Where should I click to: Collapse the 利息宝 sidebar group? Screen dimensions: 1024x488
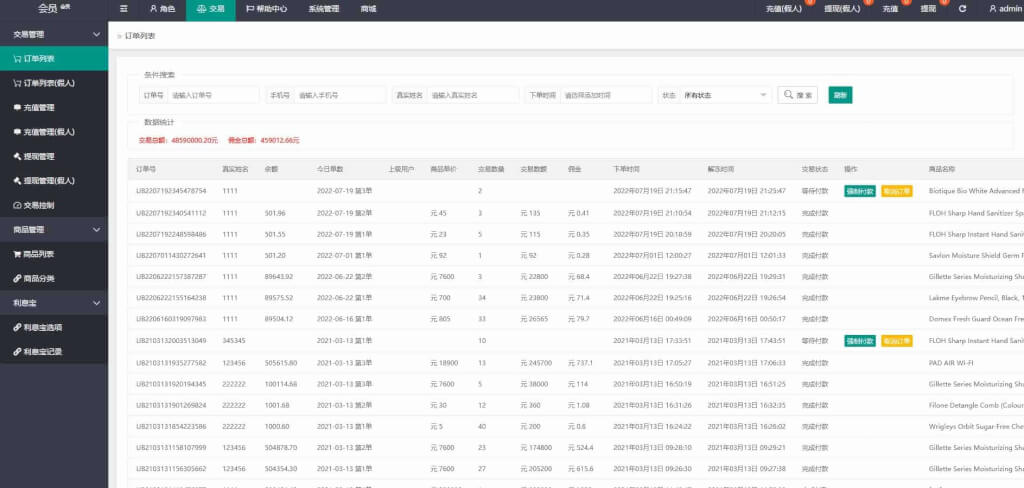54,303
